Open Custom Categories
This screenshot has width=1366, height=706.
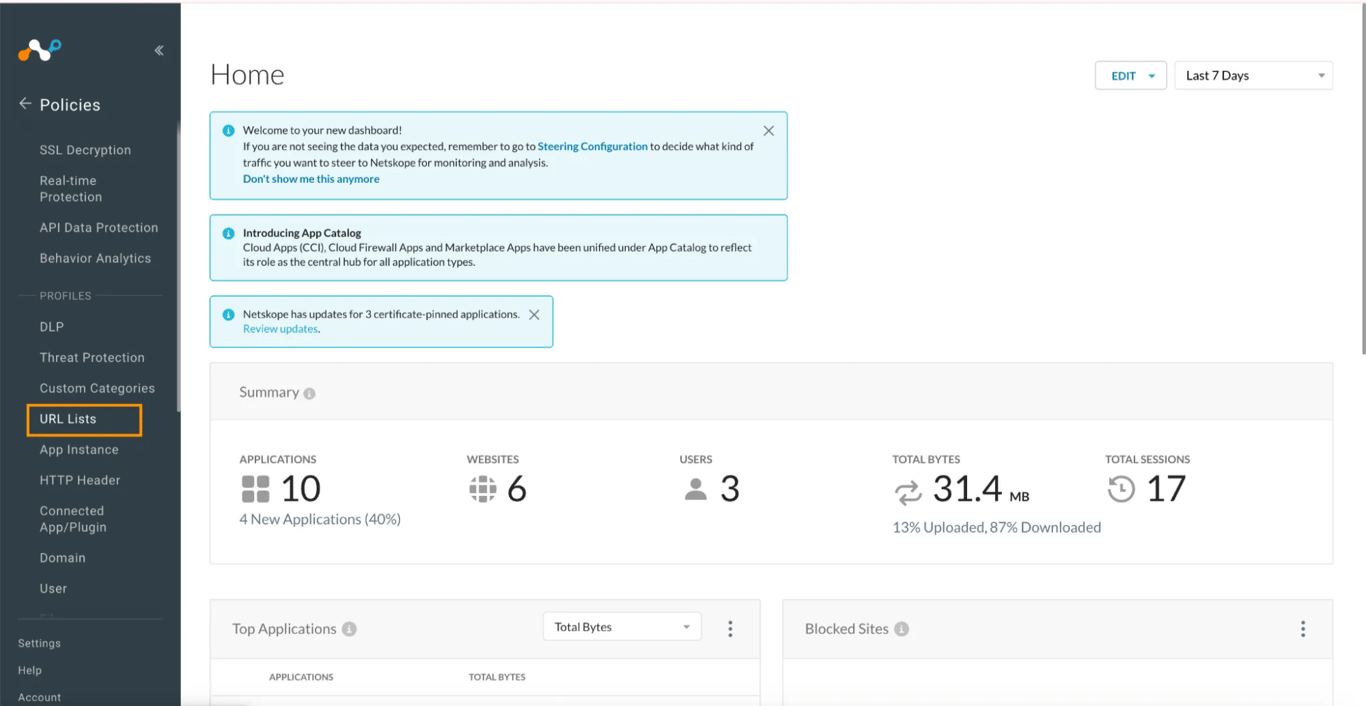[x=97, y=388]
